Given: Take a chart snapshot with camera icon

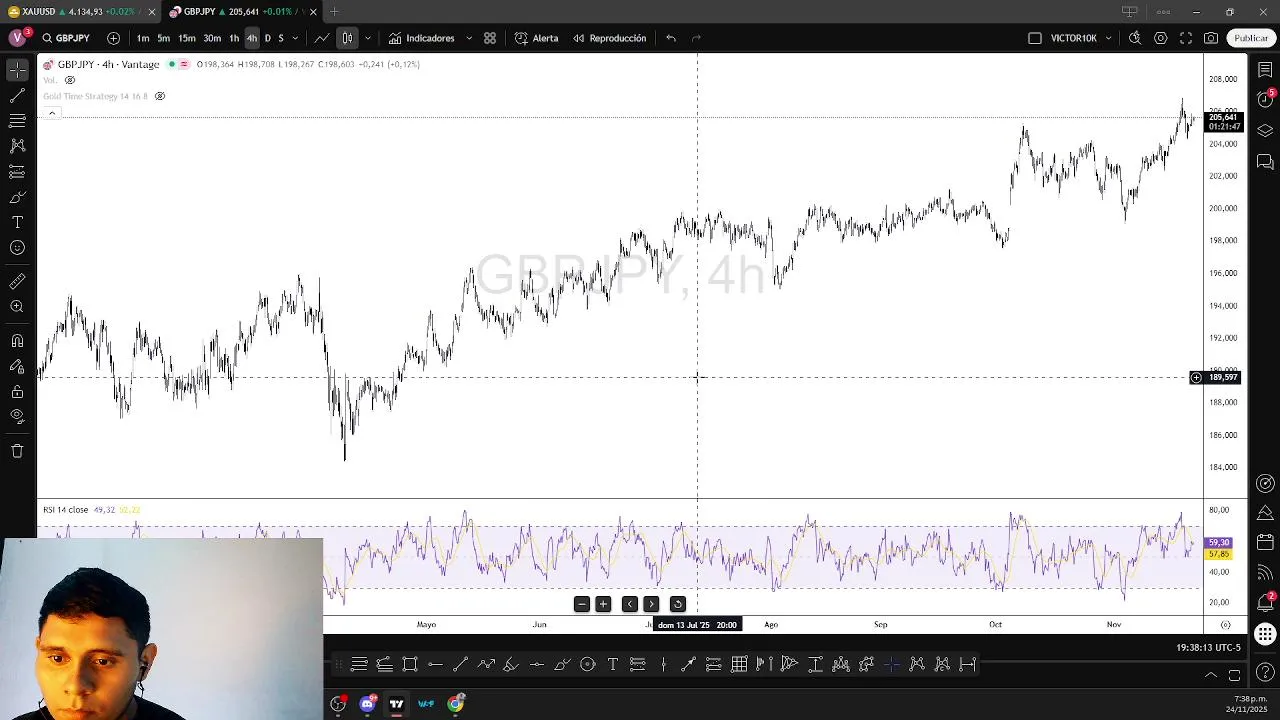Looking at the screenshot, I should pos(1211,38).
